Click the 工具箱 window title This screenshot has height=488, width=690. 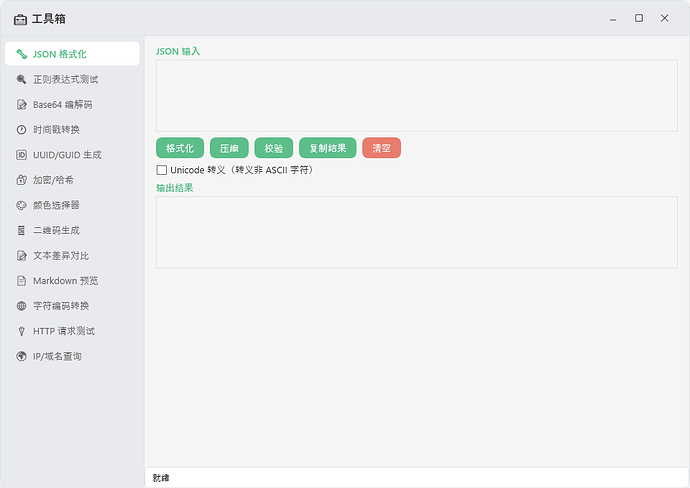49,19
